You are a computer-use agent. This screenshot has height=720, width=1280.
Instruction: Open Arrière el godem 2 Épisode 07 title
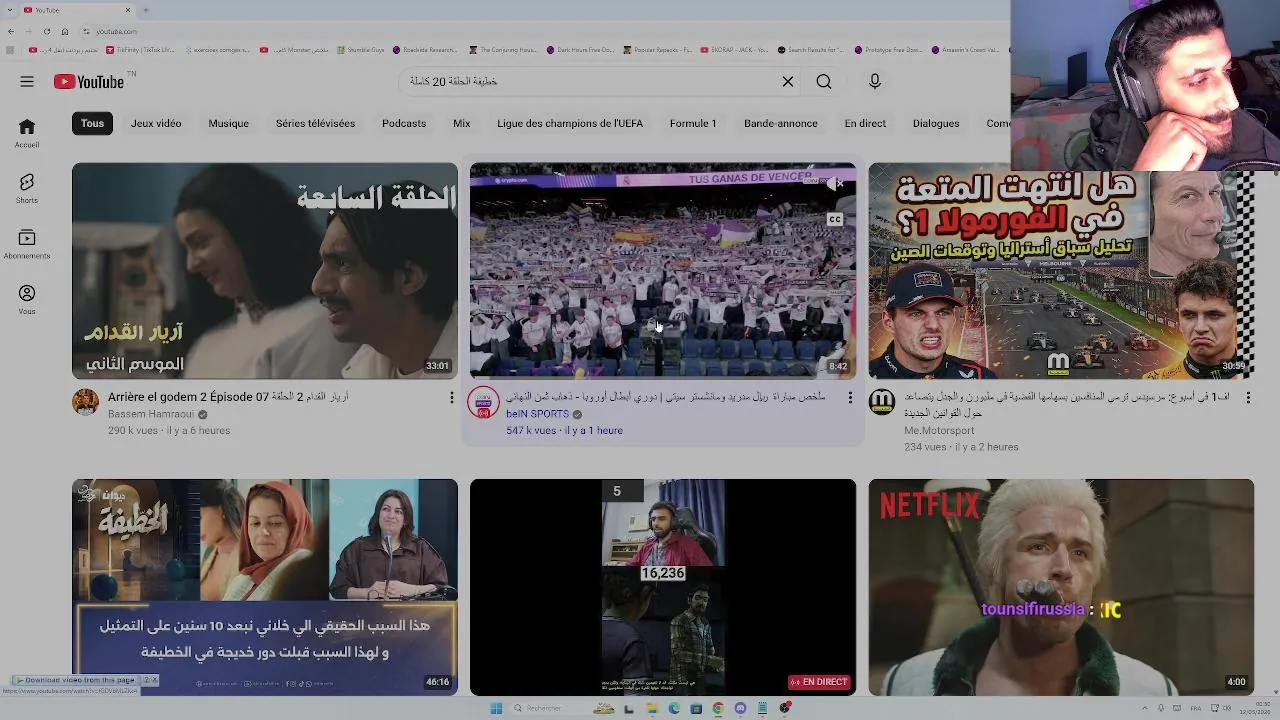pyautogui.click(x=228, y=397)
